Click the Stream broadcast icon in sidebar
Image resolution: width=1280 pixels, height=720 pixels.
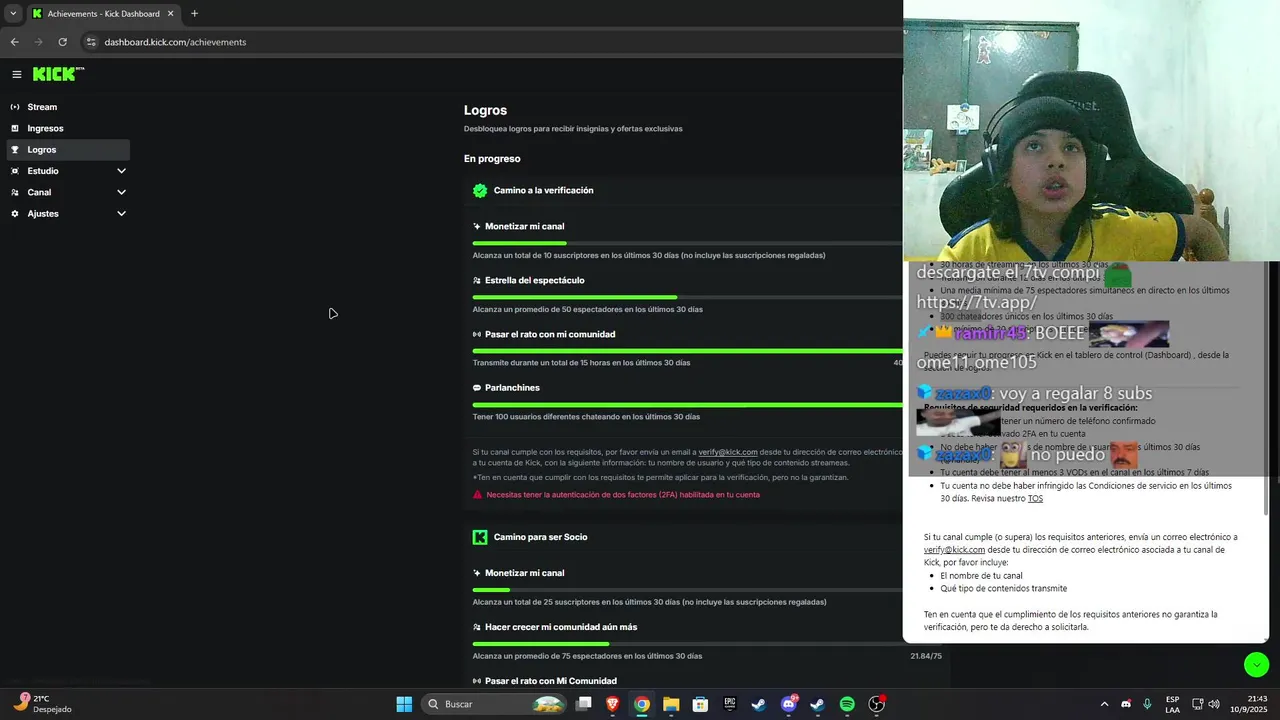coord(15,107)
